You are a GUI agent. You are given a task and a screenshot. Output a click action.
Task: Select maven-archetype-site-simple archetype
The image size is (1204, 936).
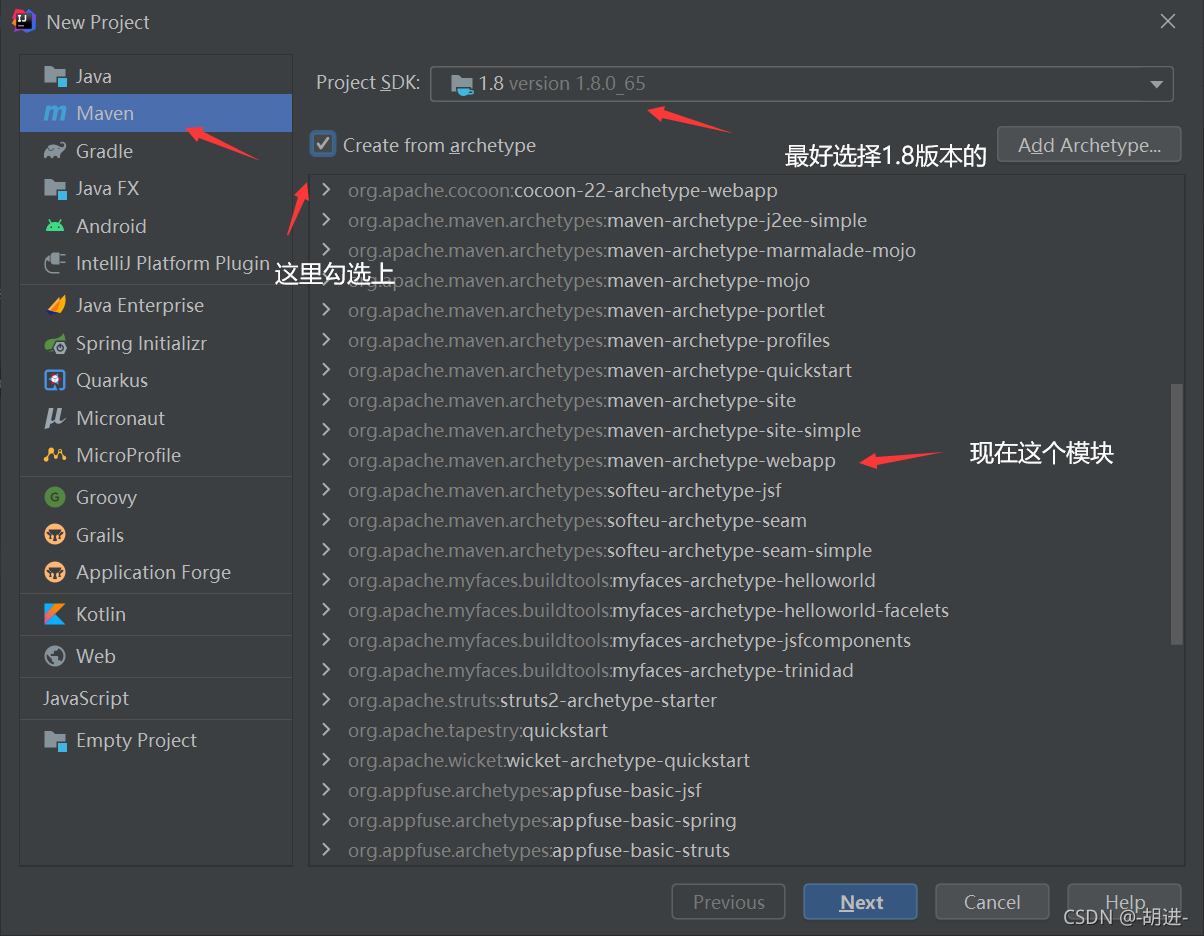(604, 430)
